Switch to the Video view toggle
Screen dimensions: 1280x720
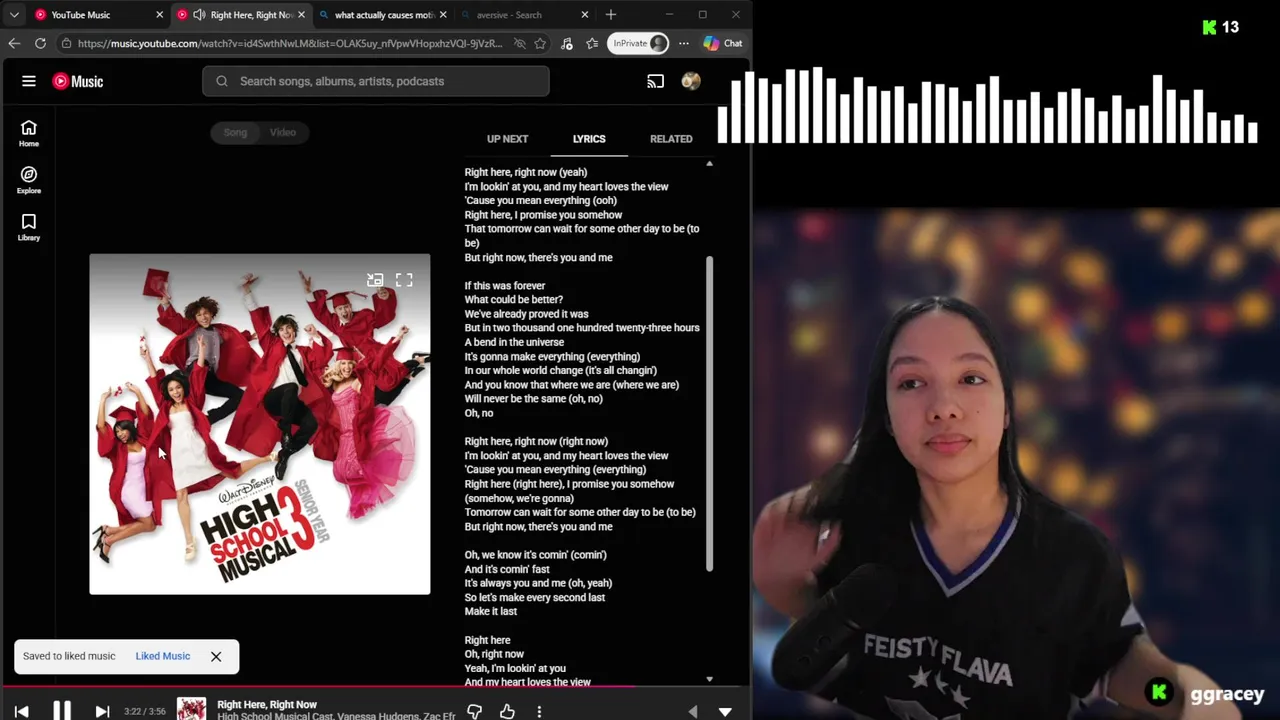[283, 132]
